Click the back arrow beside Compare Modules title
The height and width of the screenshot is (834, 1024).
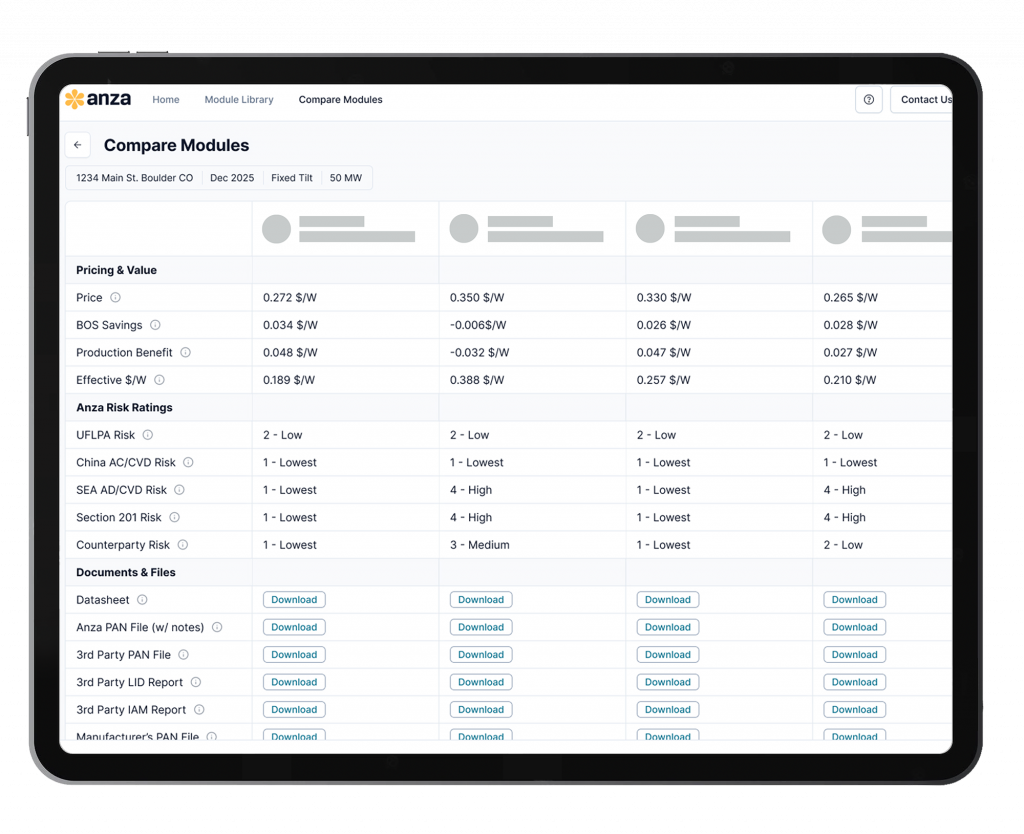click(78, 145)
